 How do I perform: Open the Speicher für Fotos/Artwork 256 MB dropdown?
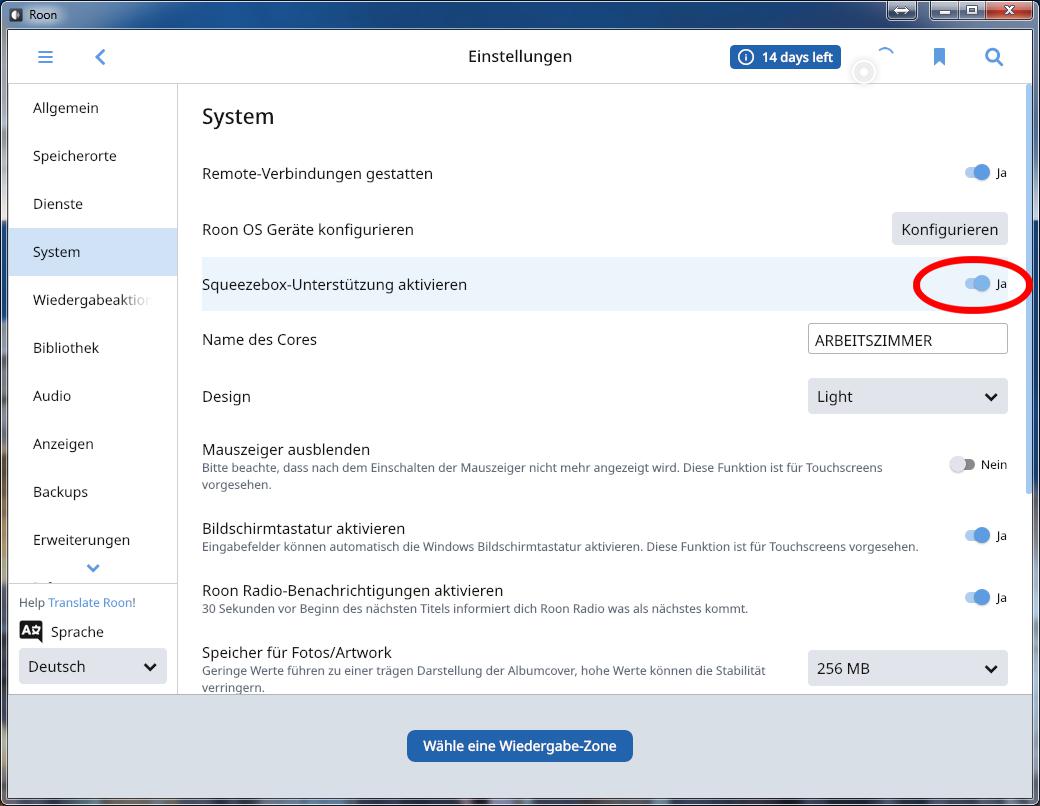click(x=907, y=668)
